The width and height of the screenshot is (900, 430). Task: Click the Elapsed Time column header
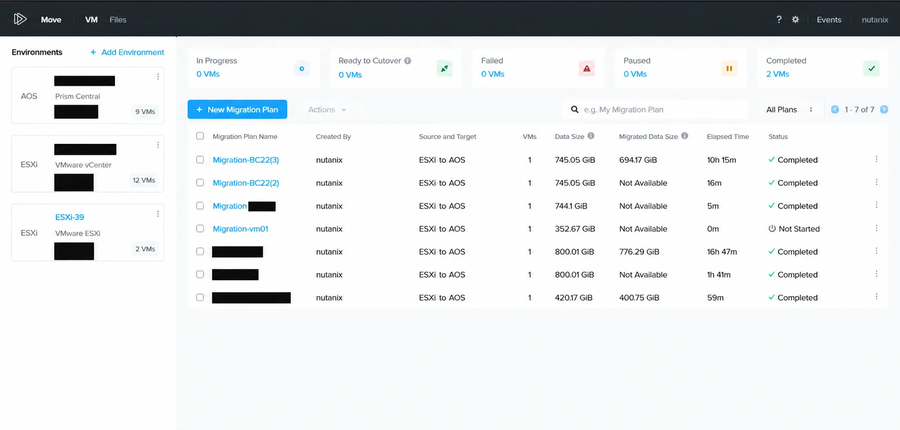click(x=728, y=137)
